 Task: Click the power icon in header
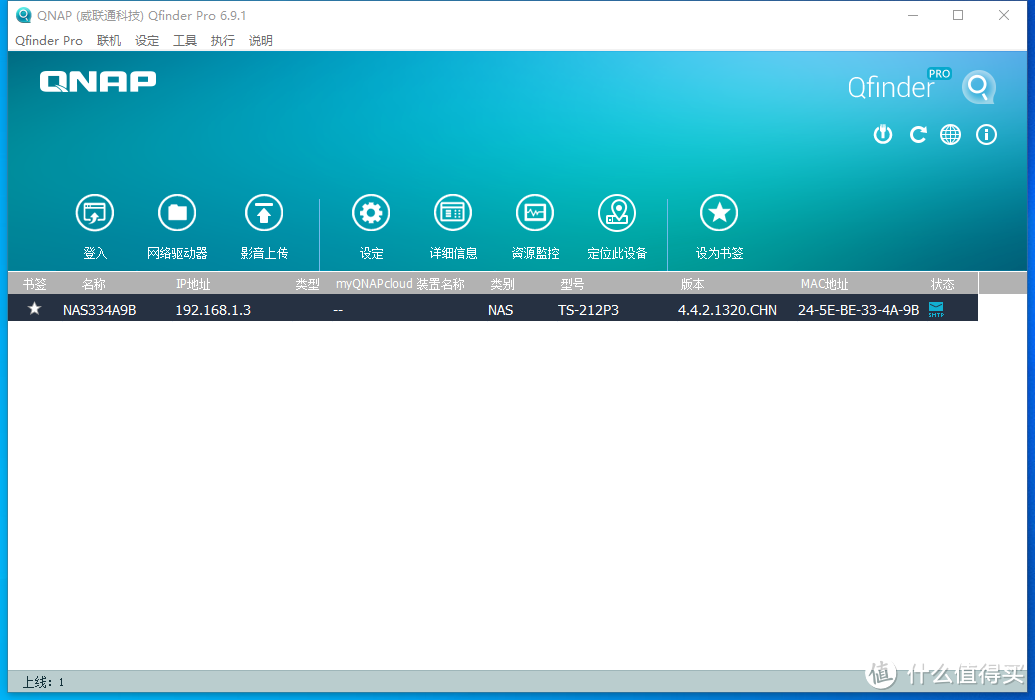point(883,135)
